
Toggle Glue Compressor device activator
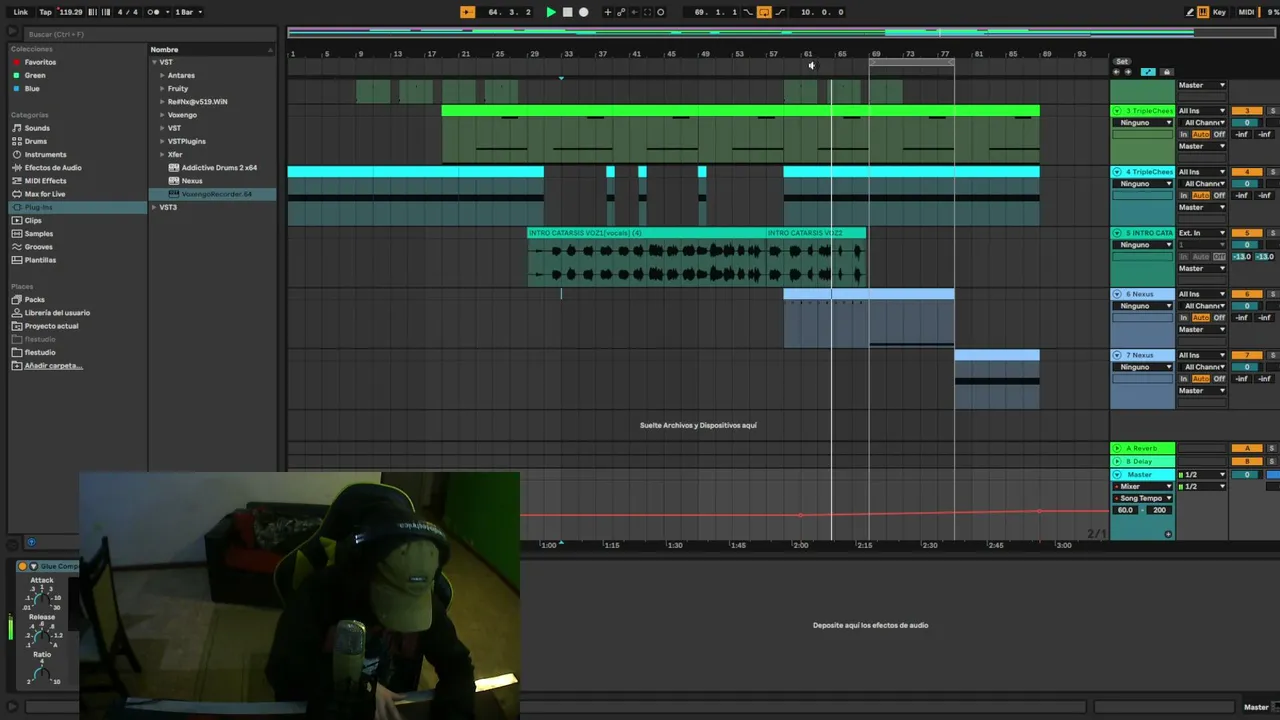pyautogui.click(x=22, y=566)
